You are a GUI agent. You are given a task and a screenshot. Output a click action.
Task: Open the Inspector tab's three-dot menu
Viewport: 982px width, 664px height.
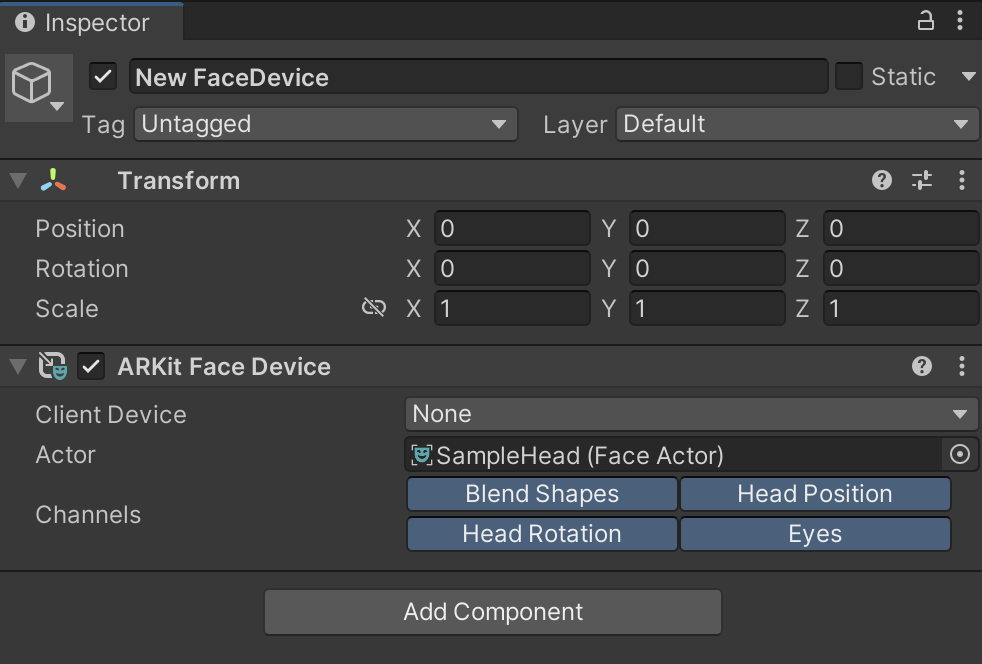[x=960, y=21]
